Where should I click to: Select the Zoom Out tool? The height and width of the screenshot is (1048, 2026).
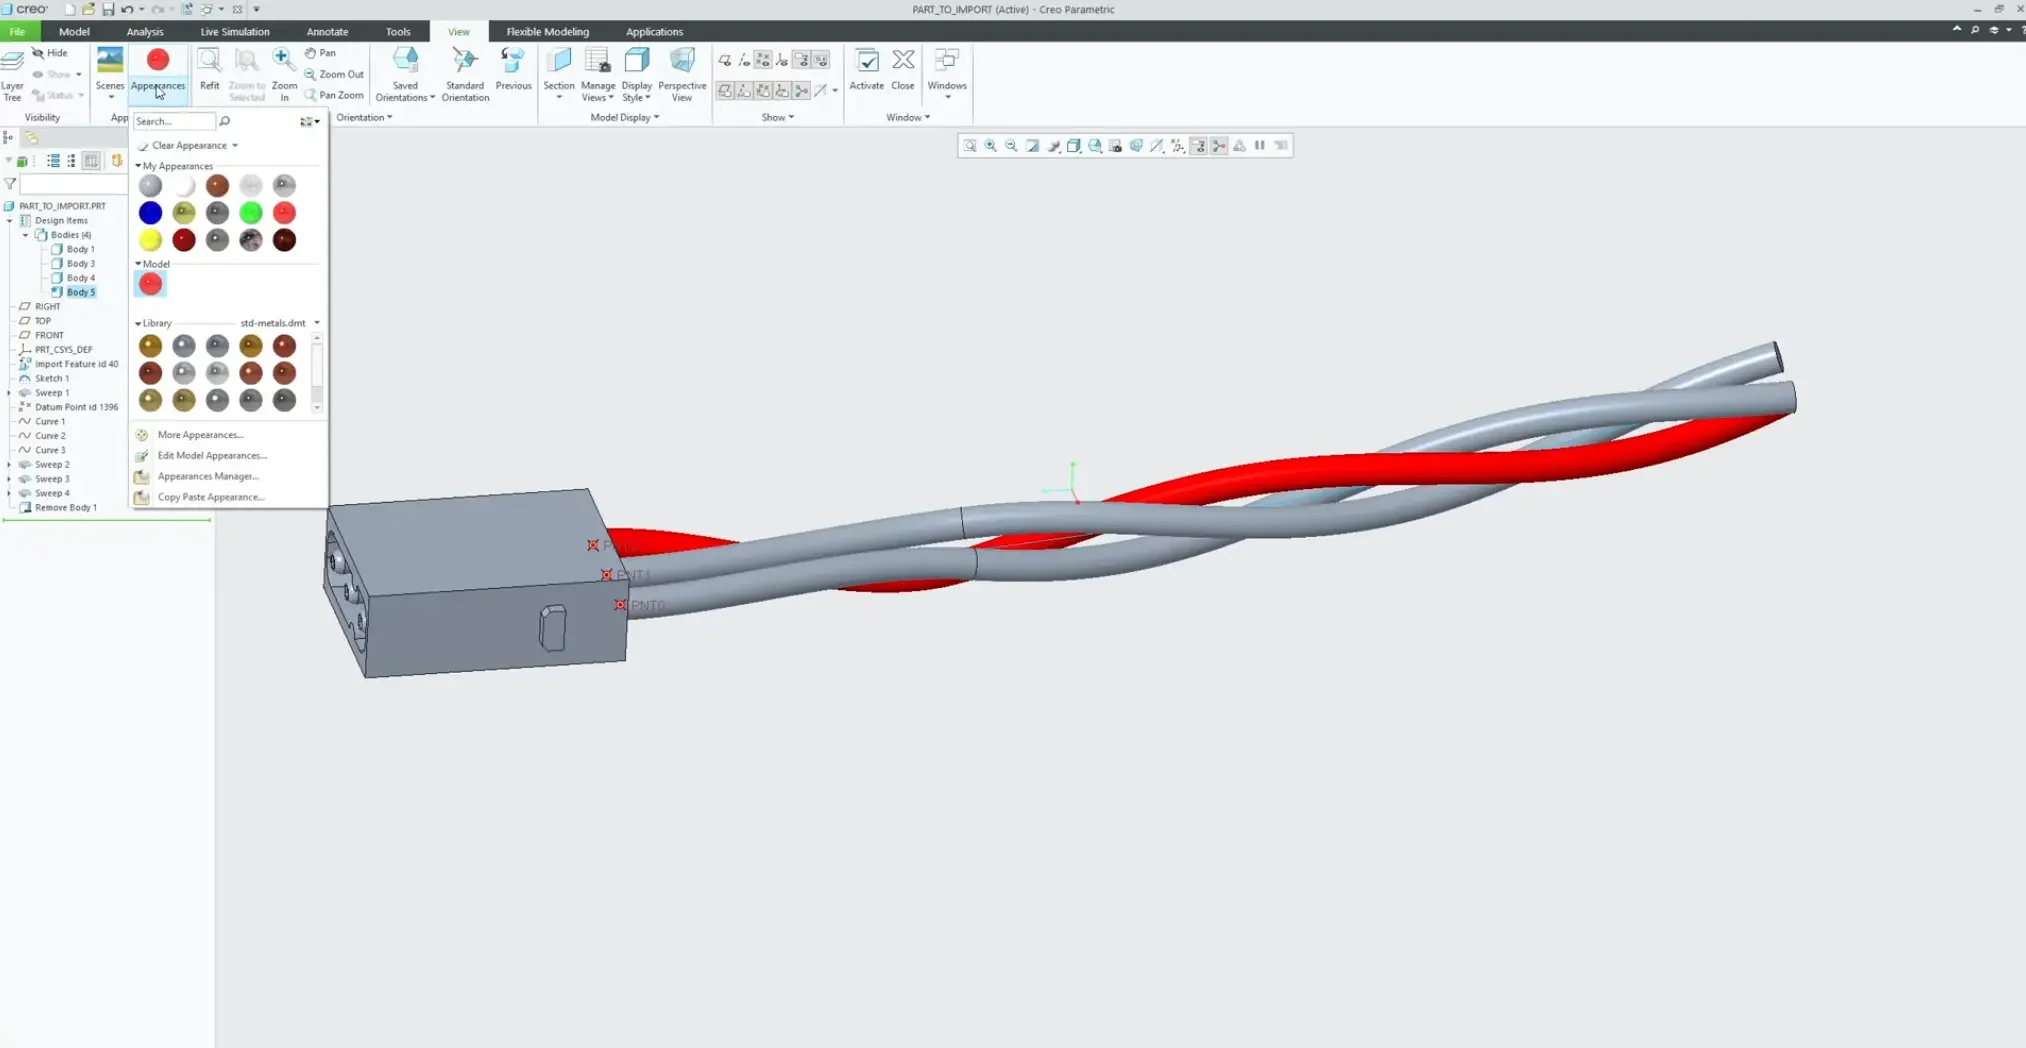[x=334, y=74]
